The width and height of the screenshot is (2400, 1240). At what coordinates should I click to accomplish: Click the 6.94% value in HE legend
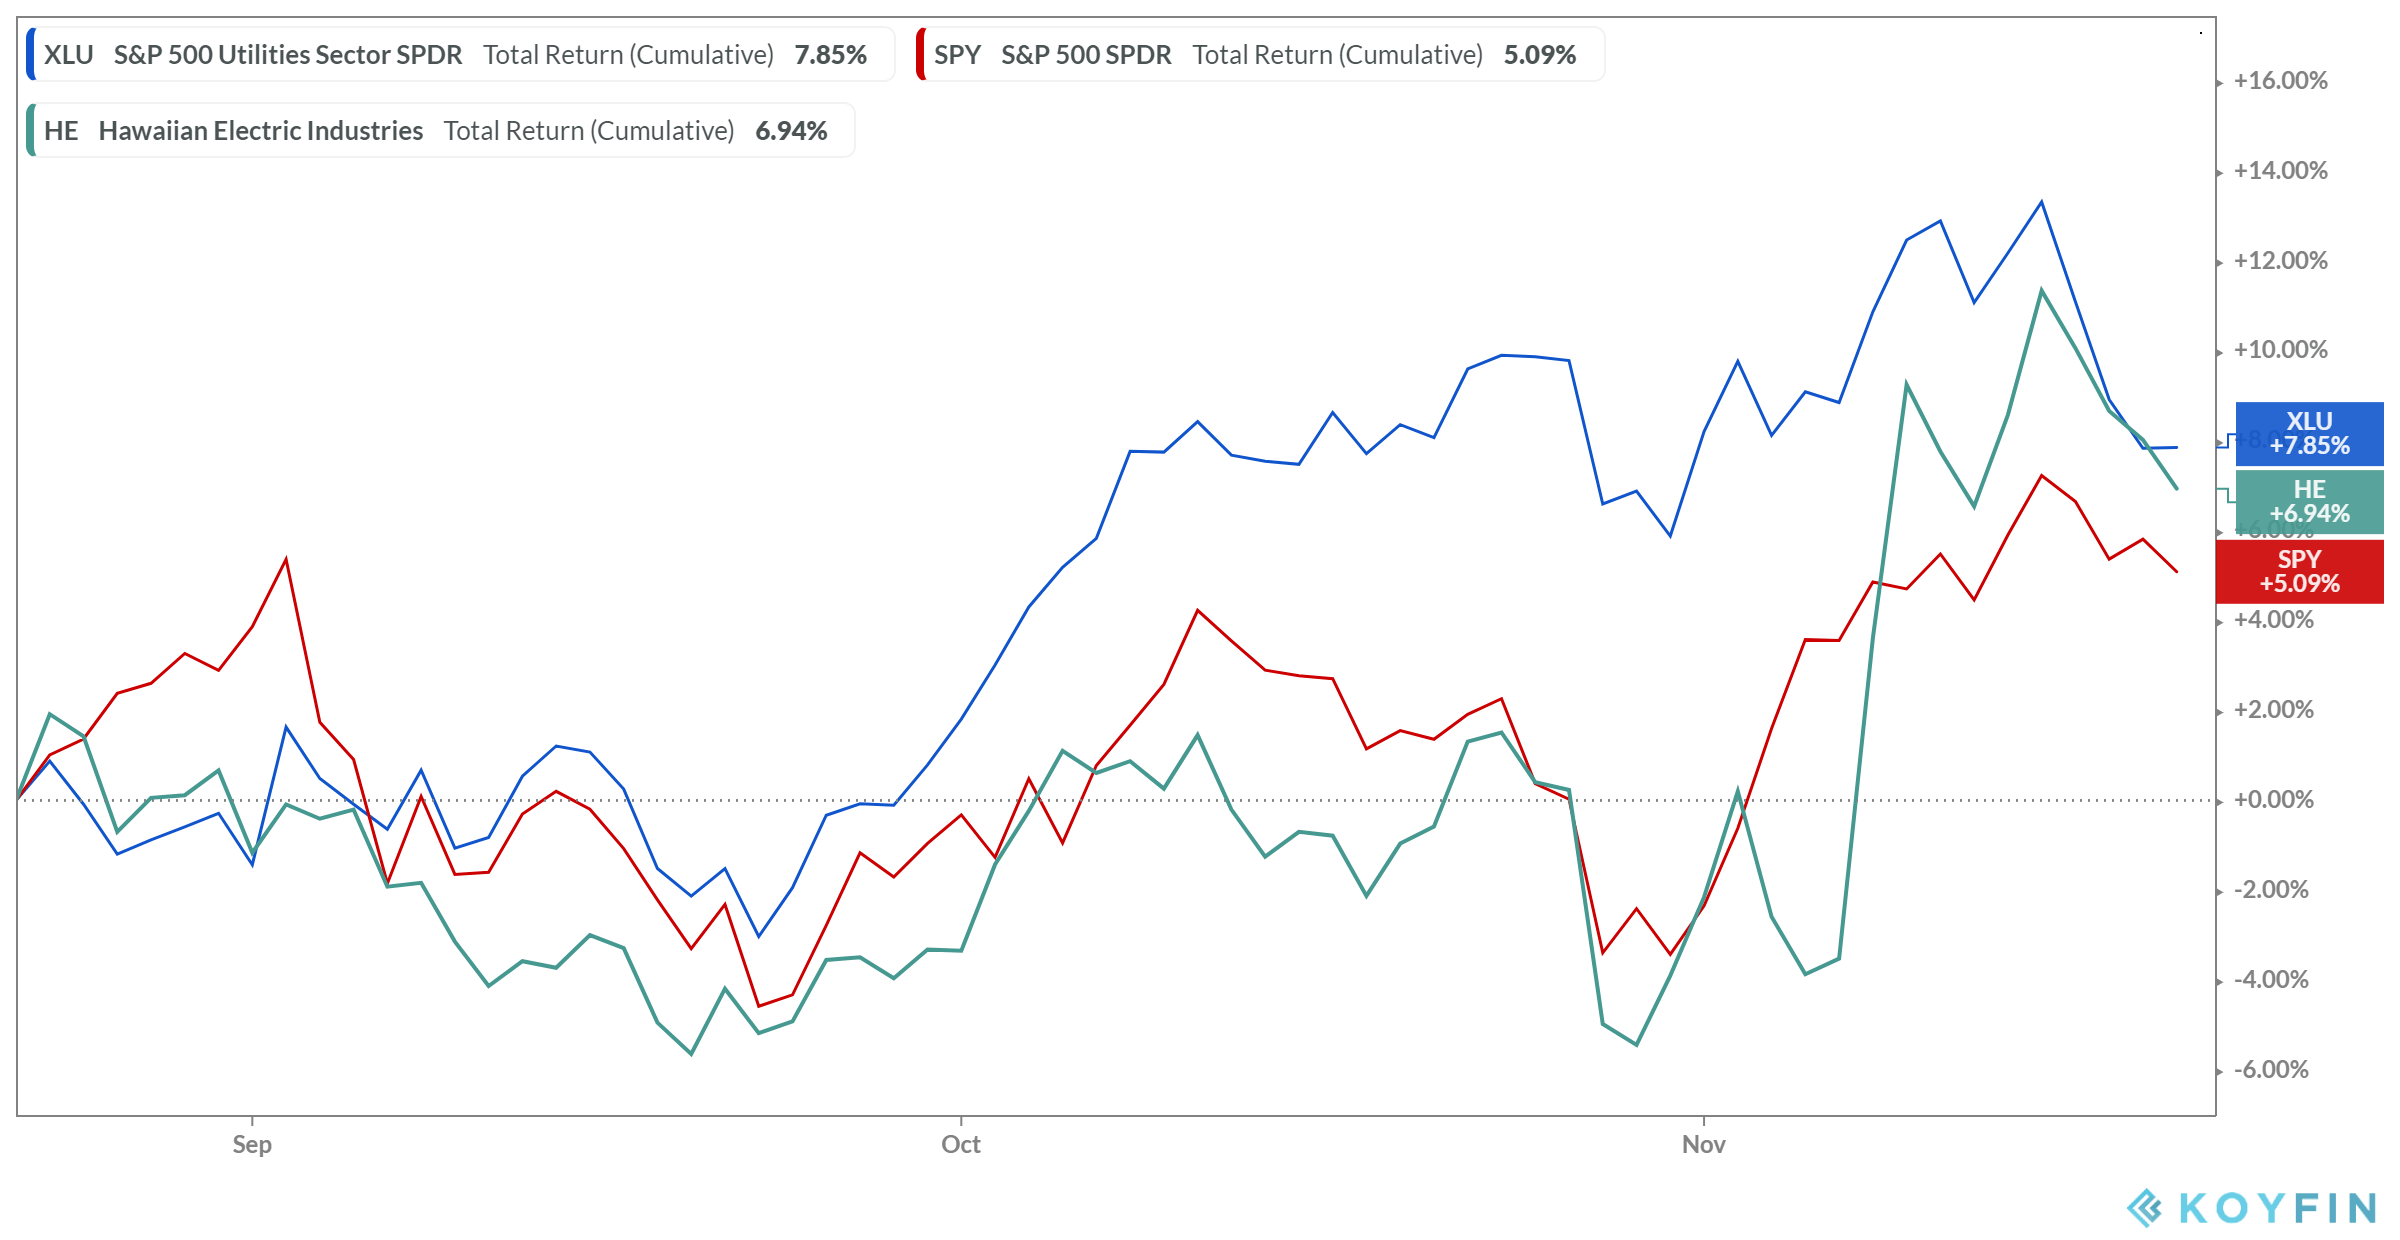[x=791, y=131]
